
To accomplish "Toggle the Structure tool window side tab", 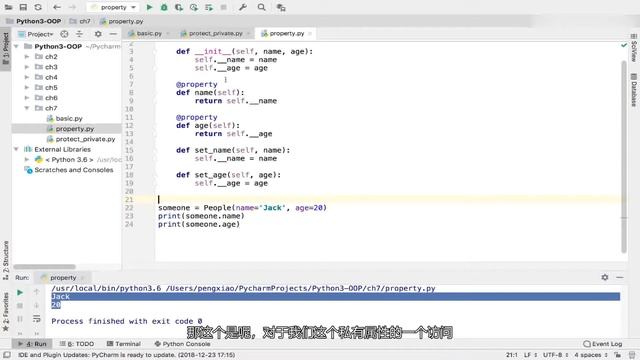I will [6, 260].
